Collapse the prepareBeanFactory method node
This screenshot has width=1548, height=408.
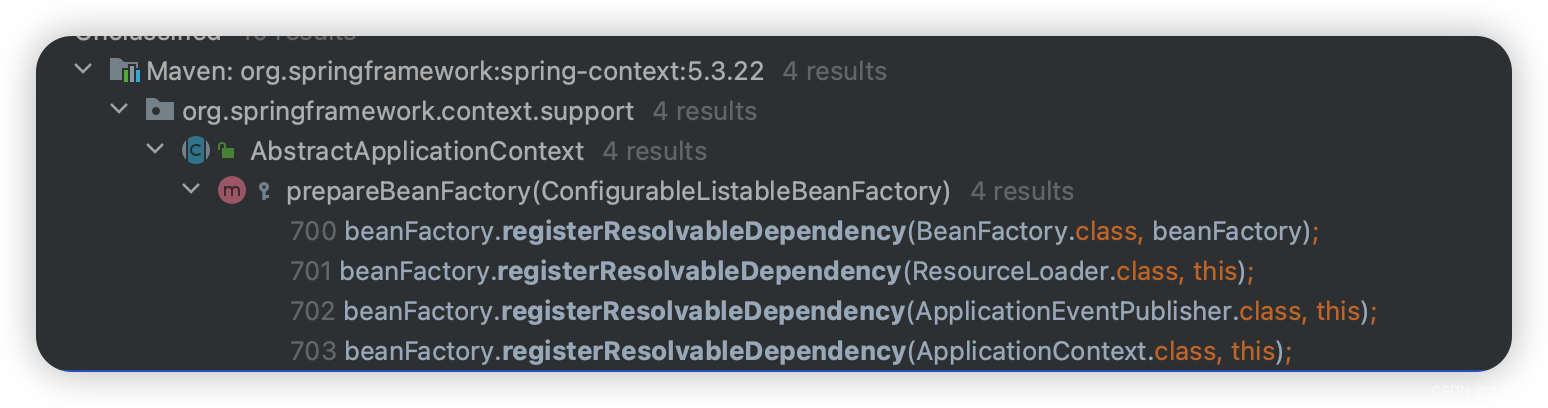click(191, 190)
